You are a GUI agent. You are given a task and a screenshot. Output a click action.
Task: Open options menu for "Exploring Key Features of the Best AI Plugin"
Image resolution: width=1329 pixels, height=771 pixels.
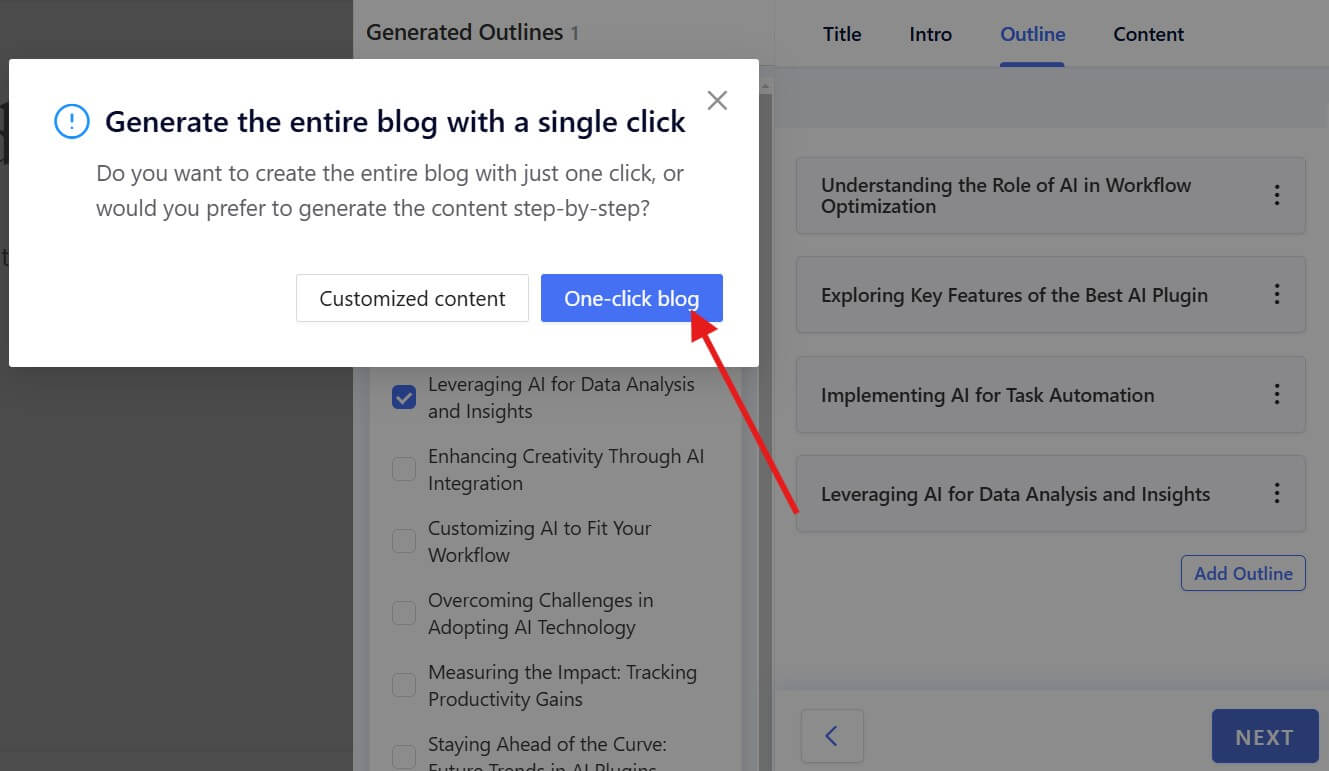point(1277,294)
